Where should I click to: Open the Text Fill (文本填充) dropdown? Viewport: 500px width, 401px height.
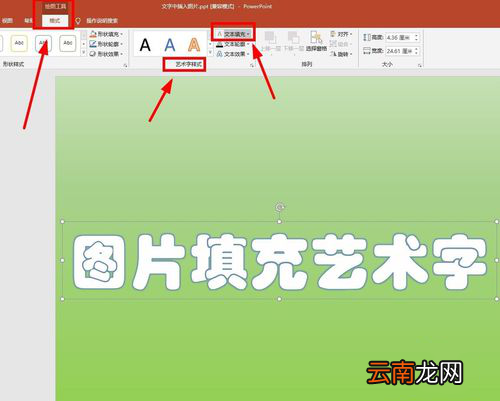(234, 34)
